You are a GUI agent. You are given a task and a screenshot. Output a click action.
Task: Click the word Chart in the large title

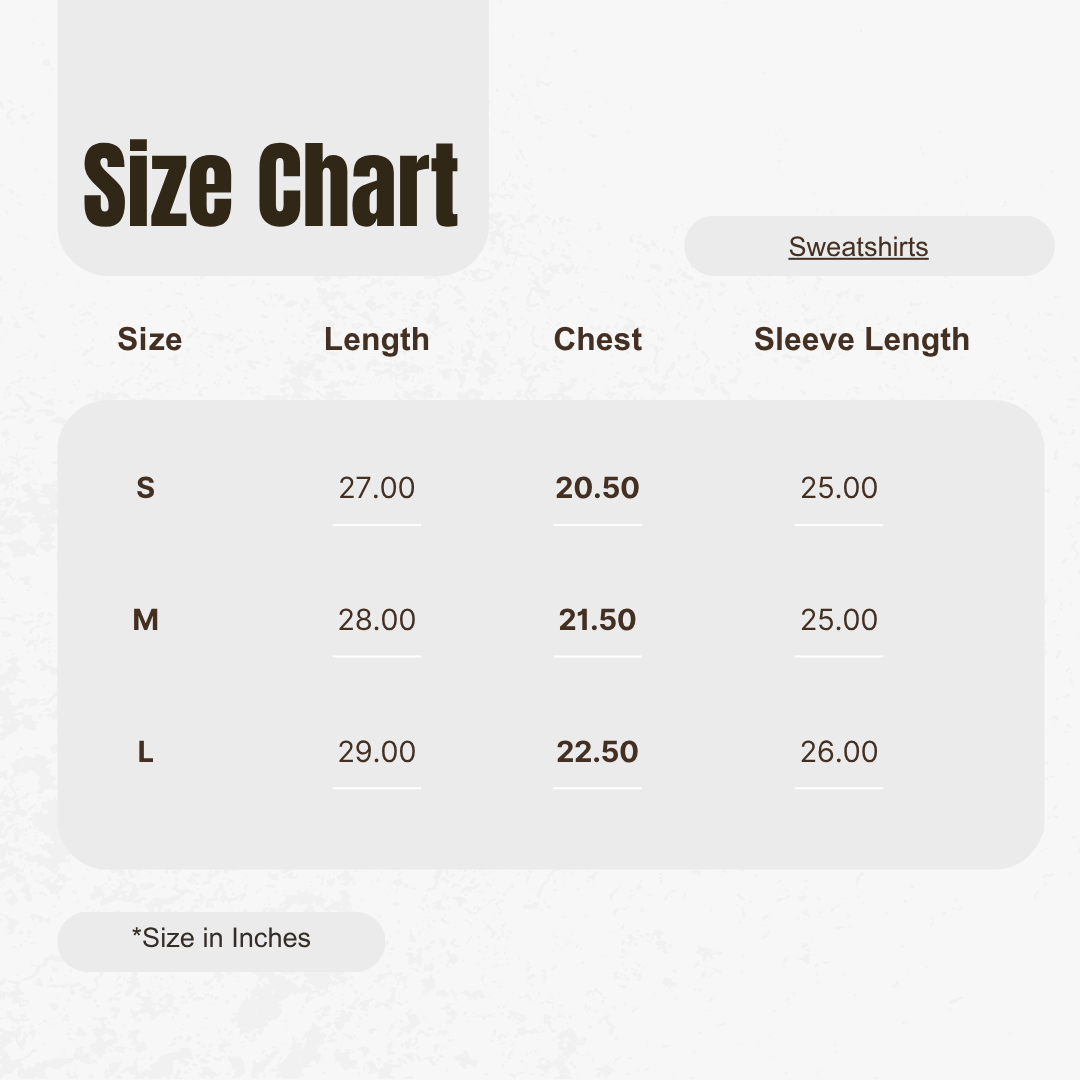point(358,187)
